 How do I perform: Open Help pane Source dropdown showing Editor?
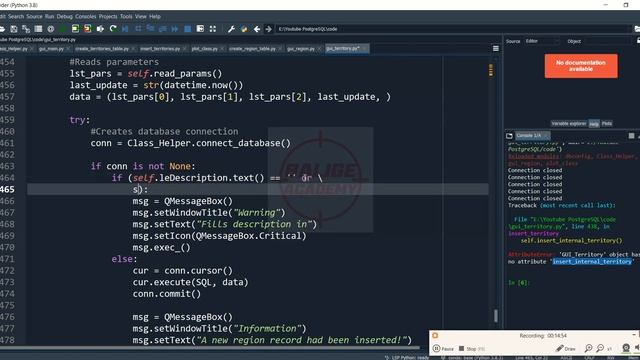click(x=542, y=41)
